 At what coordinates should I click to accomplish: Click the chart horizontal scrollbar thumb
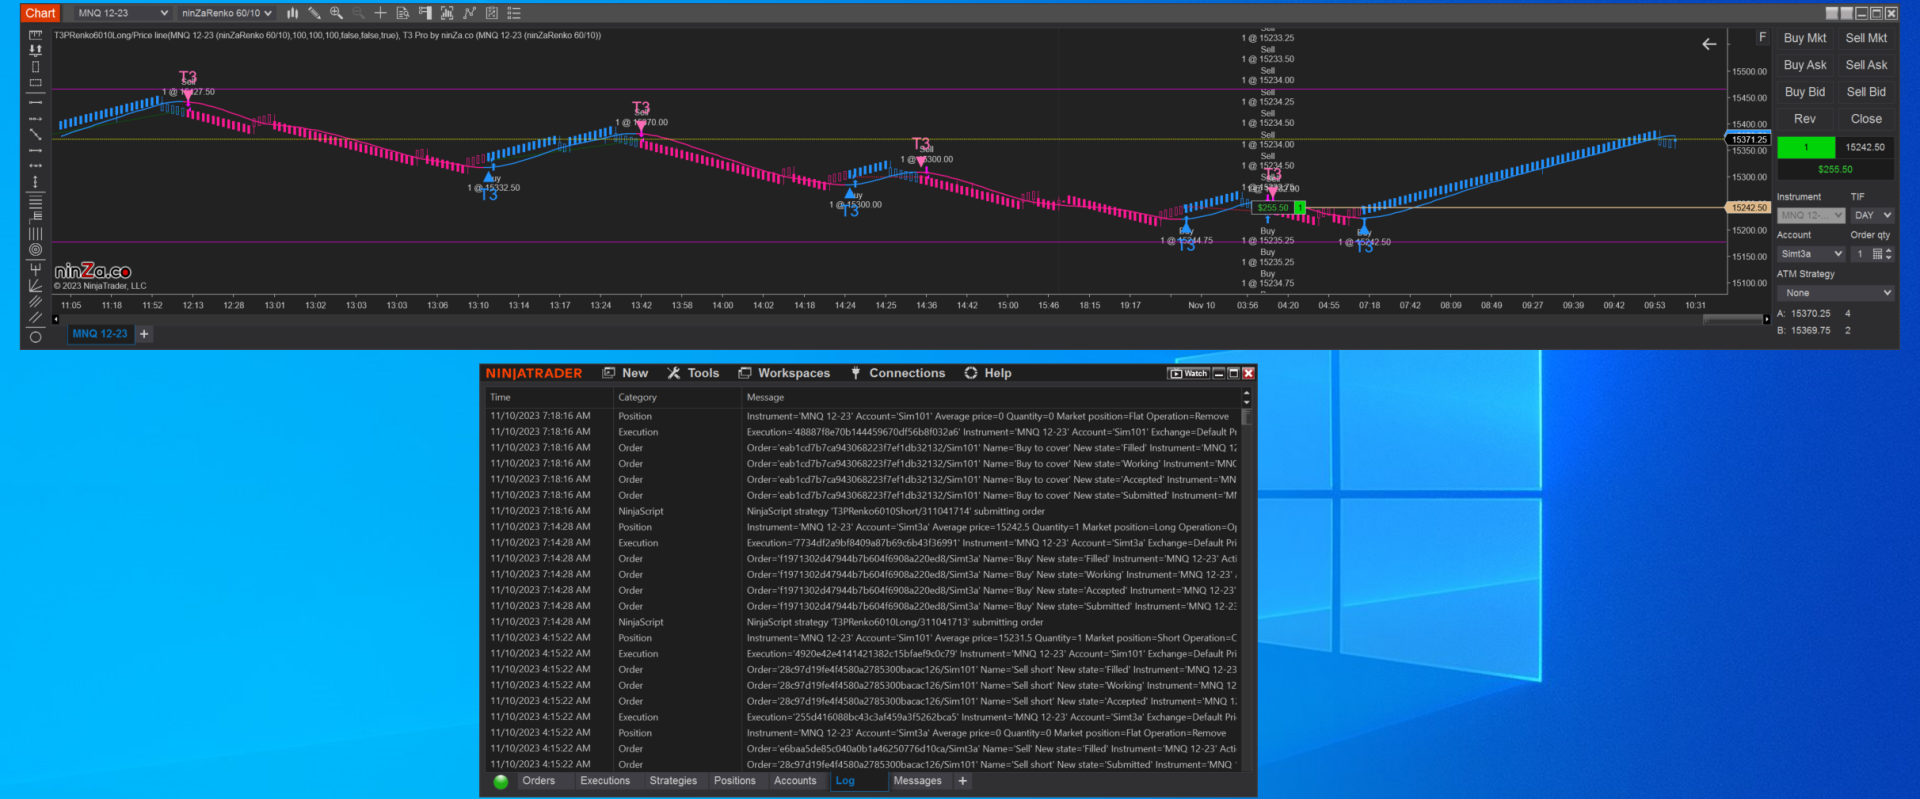pyautogui.click(x=1733, y=319)
